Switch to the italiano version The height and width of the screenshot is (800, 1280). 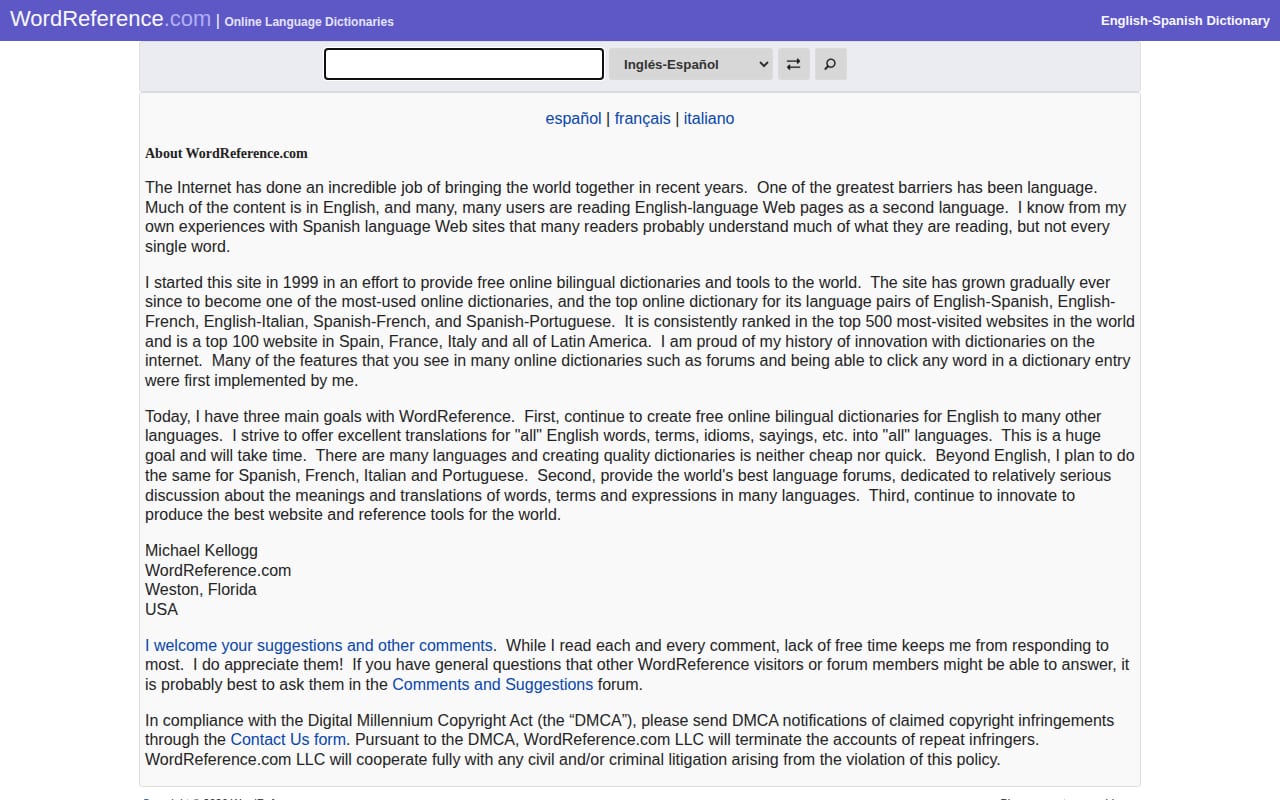pyautogui.click(x=709, y=118)
